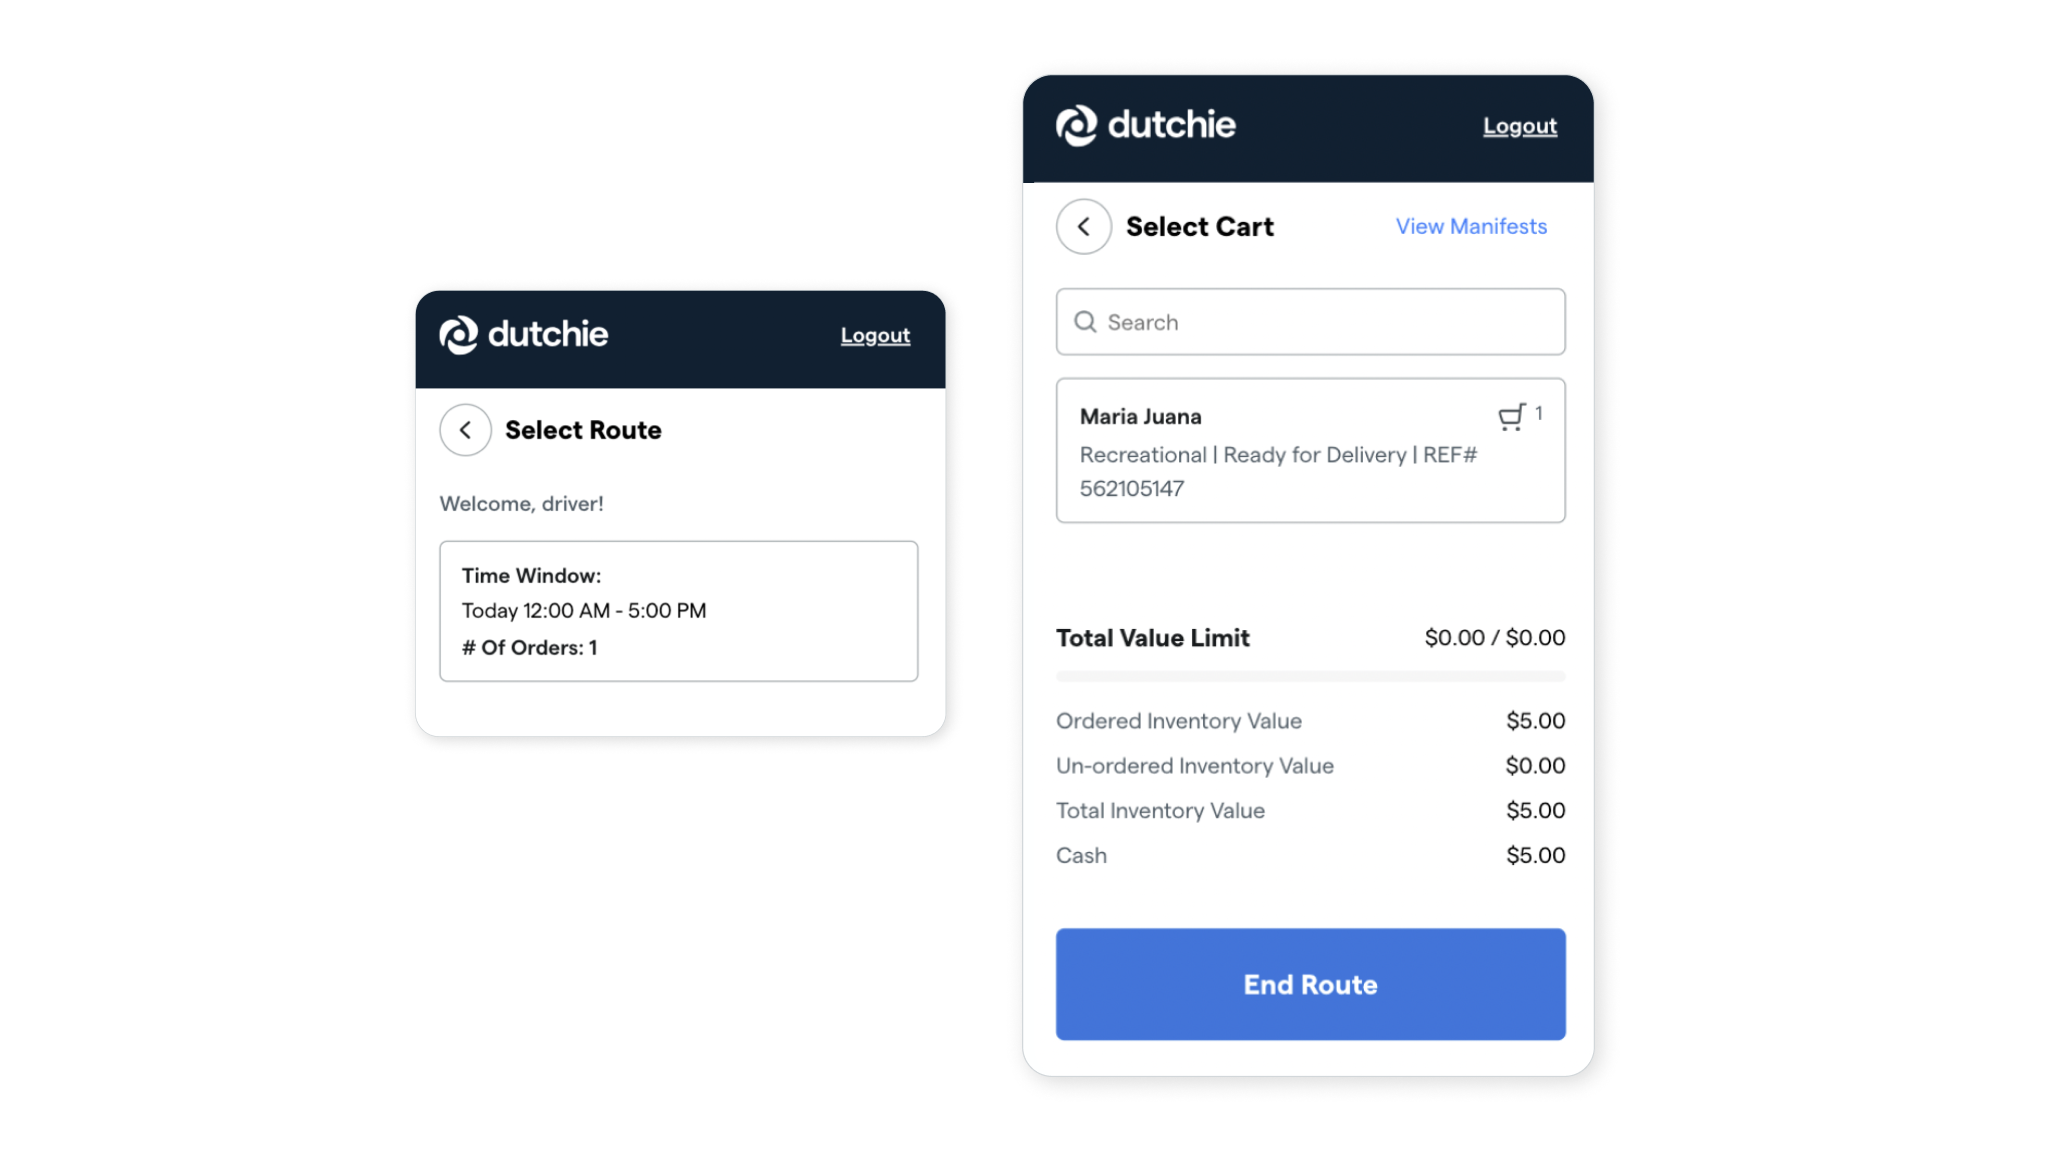Select the Time Window route card
Screen dimensions: 2048x1152
[678, 610]
